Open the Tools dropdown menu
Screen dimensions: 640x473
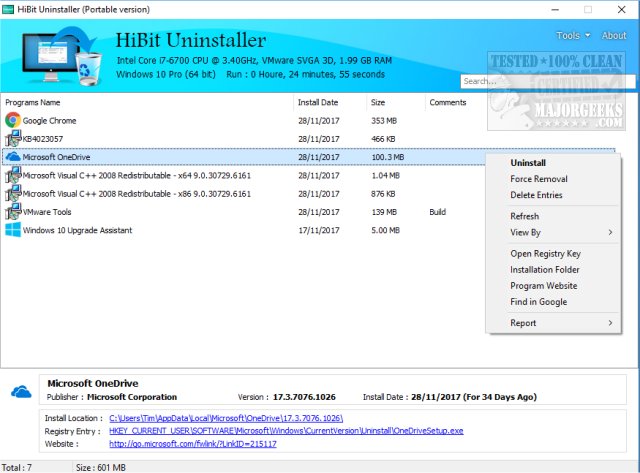(573, 36)
